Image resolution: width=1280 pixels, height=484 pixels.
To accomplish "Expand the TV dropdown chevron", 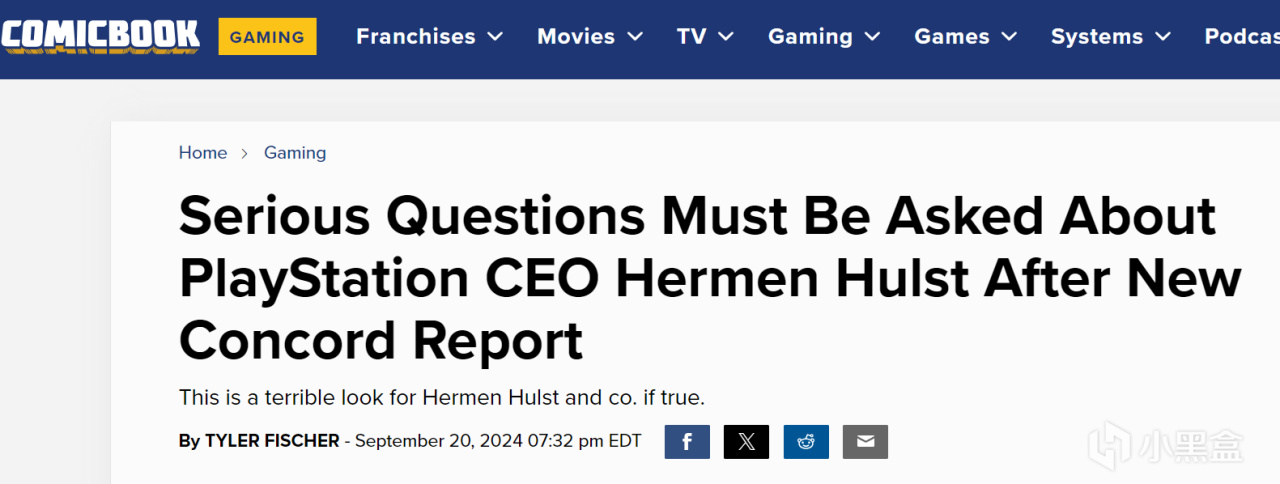I will click(x=726, y=37).
